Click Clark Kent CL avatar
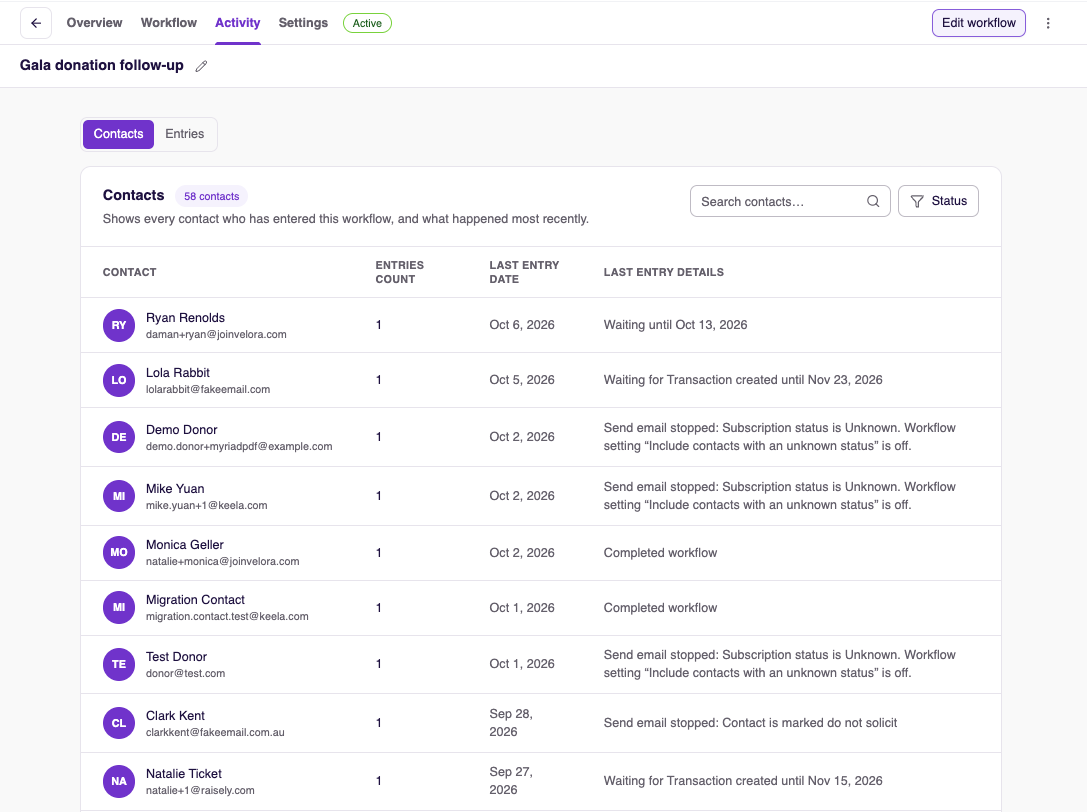1087x812 pixels. click(119, 723)
